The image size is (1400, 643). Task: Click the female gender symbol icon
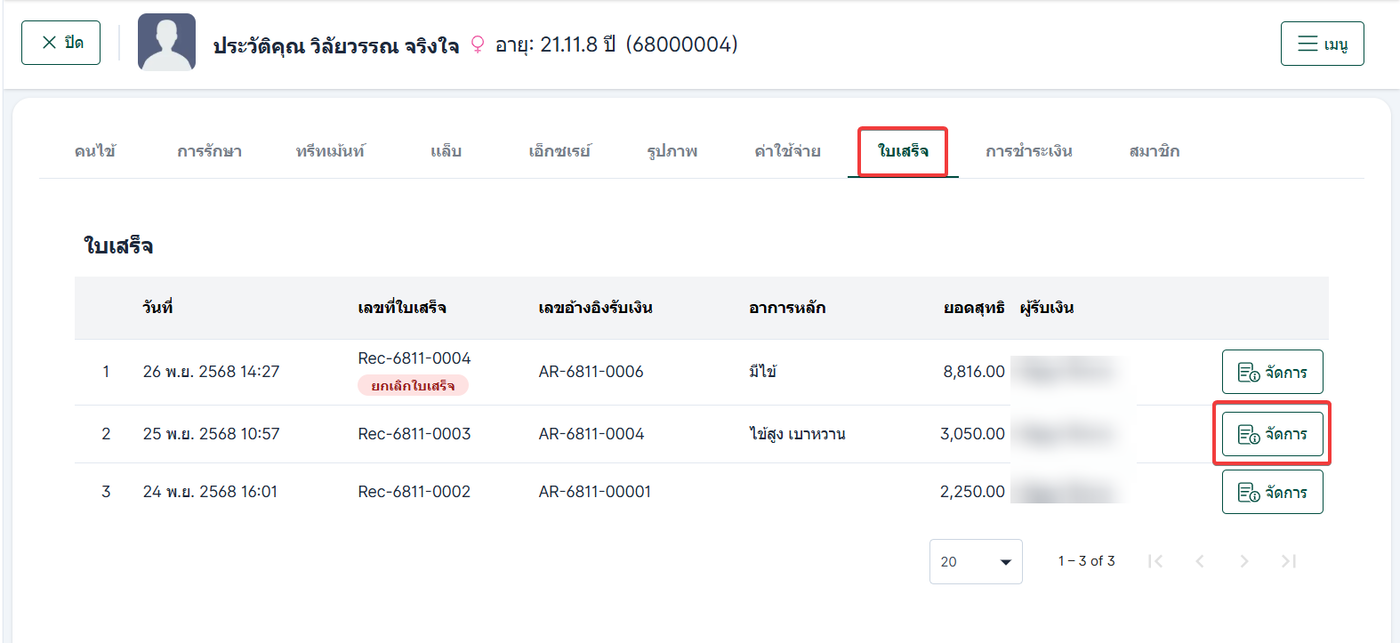tap(477, 45)
